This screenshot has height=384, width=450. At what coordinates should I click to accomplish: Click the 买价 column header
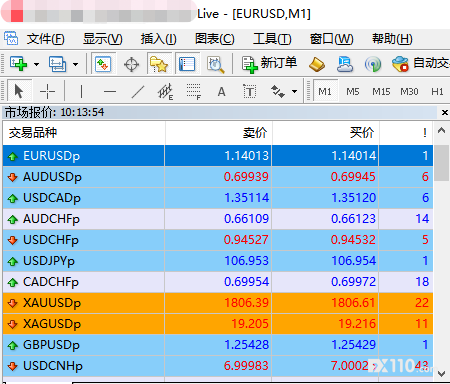[x=326, y=133]
